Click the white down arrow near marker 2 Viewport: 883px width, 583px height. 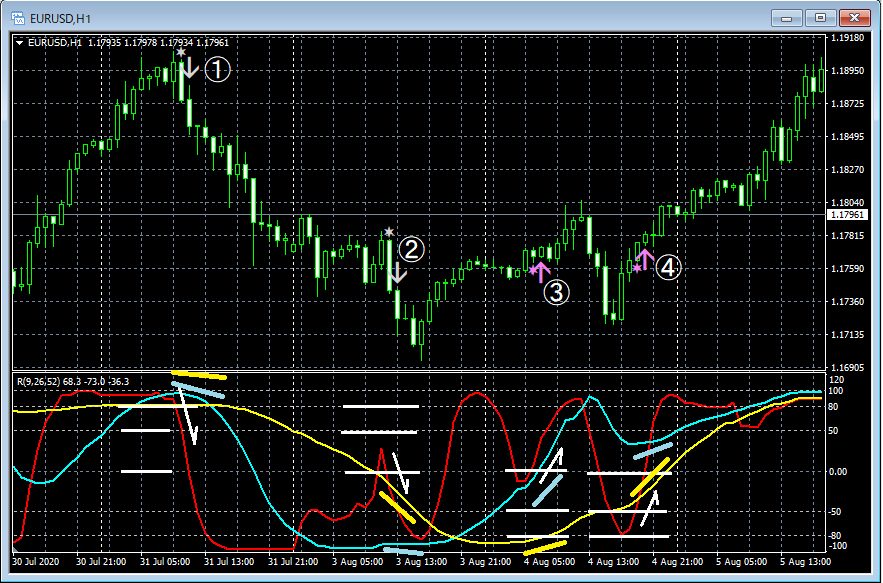[398, 273]
